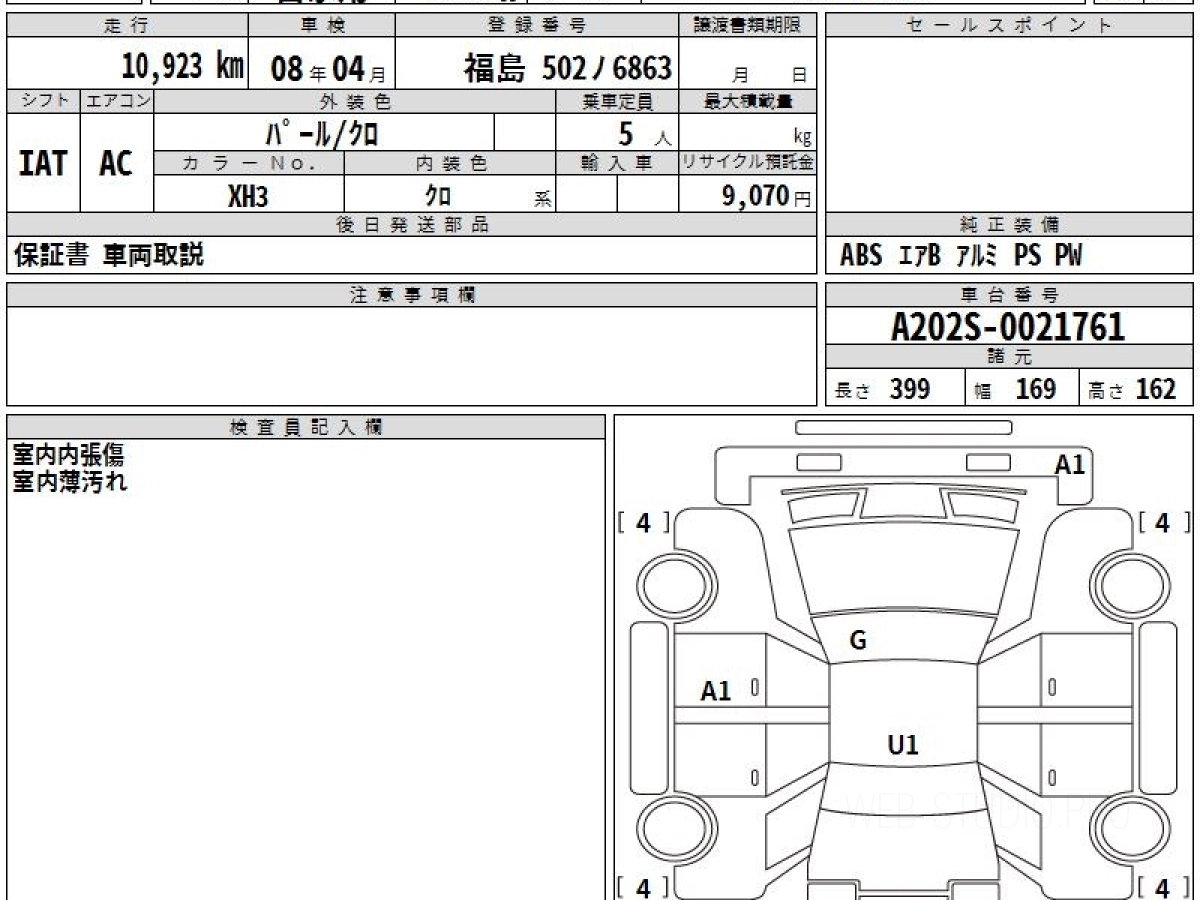This screenshot has height=900, width=1200.
Task: Click the G mark on windshield
Action: [x=857, y=641]
